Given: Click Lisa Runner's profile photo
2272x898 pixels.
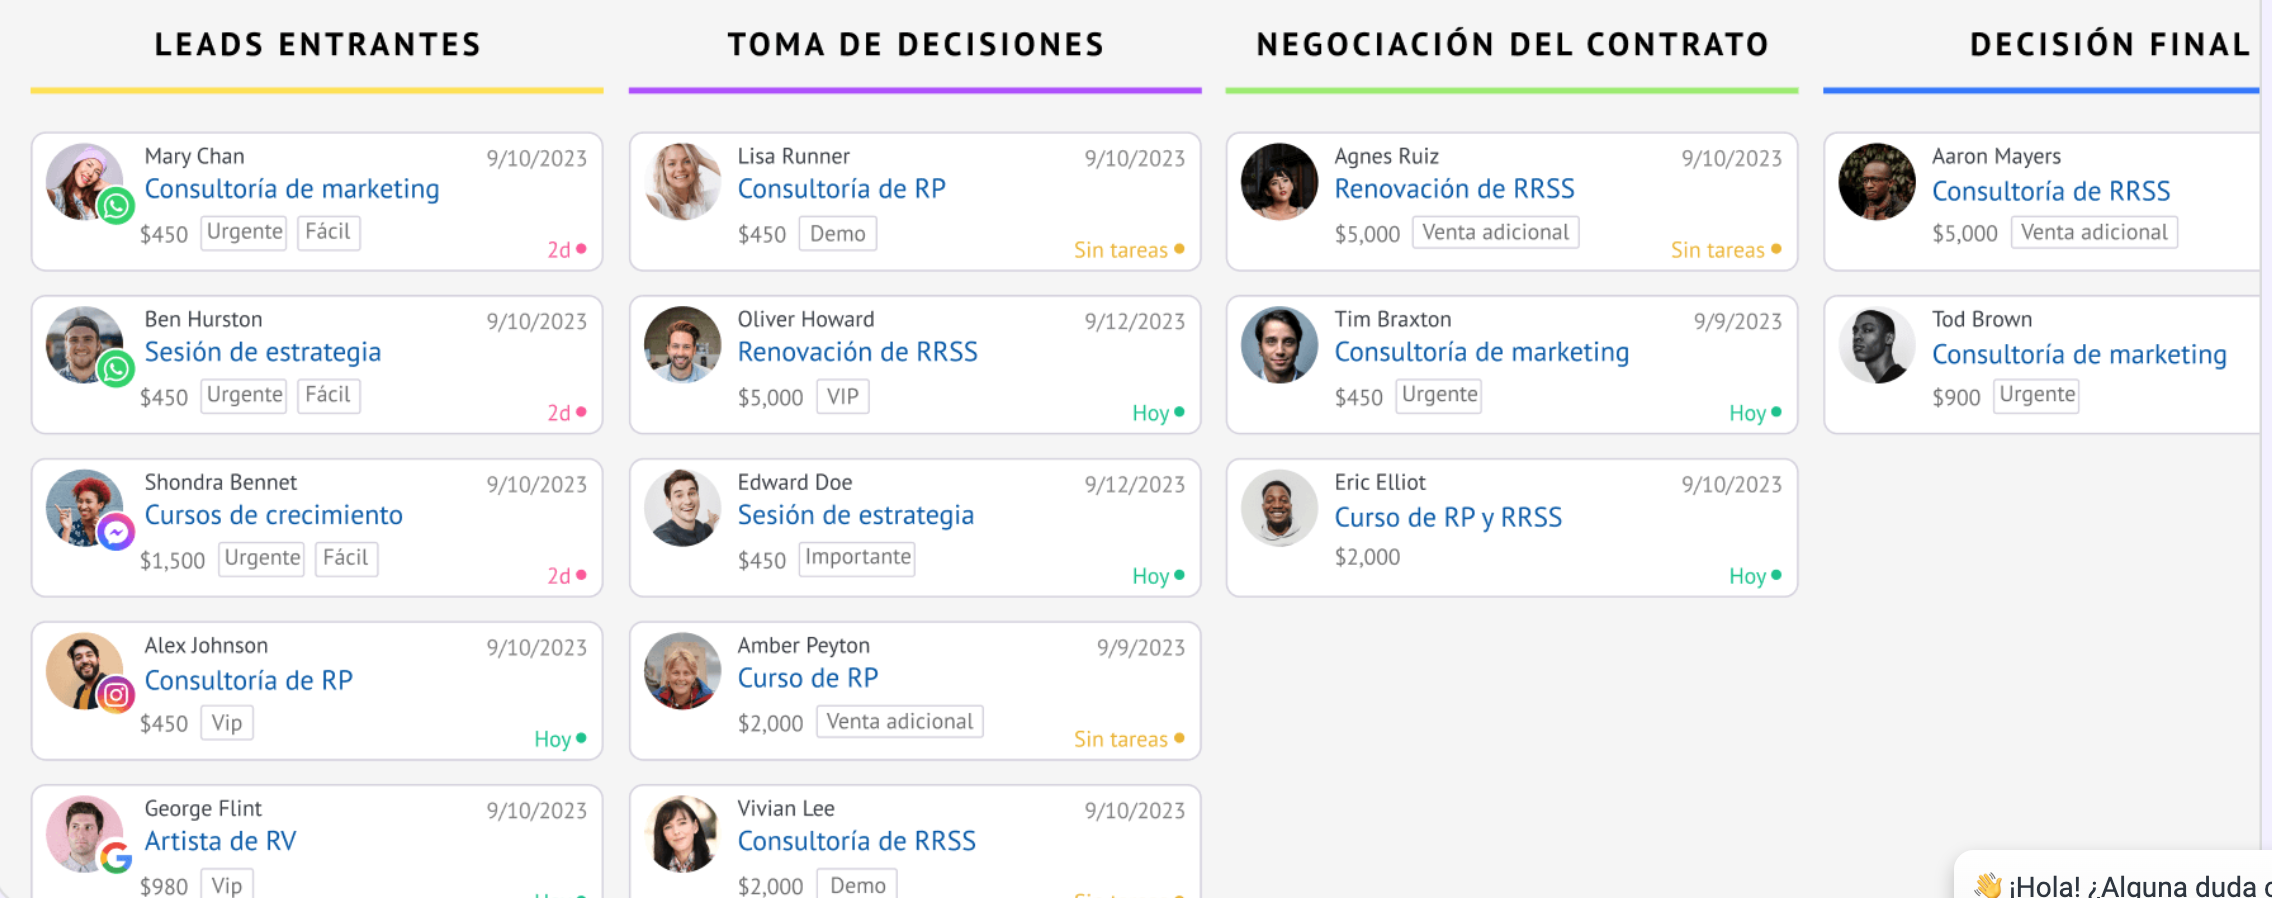Looking at the screenshot, I should [682, 181].
